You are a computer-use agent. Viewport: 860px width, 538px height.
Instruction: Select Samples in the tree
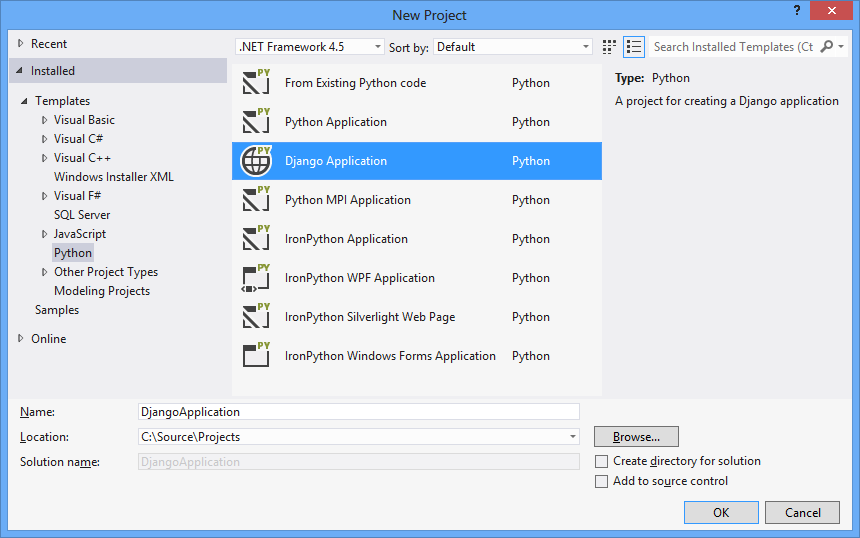(x=57, y=310)
